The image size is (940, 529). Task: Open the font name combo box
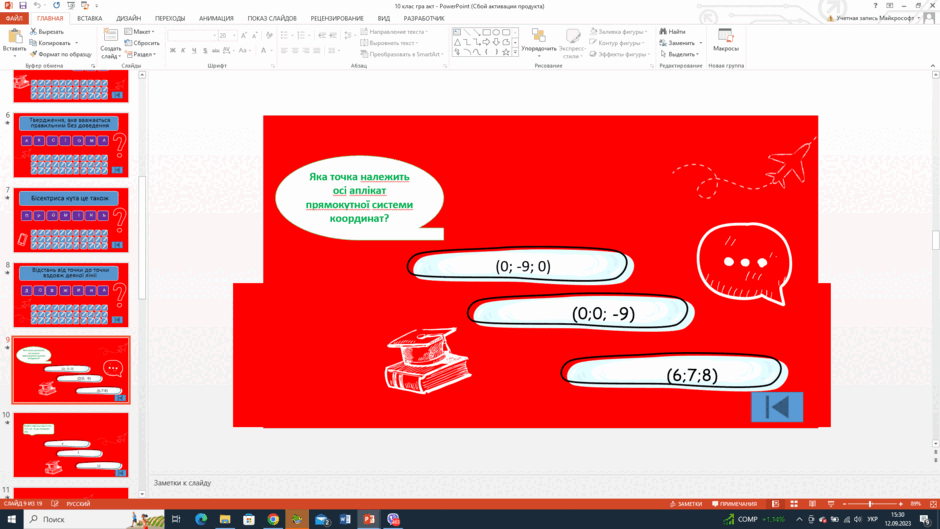click(x=192, y=36)
